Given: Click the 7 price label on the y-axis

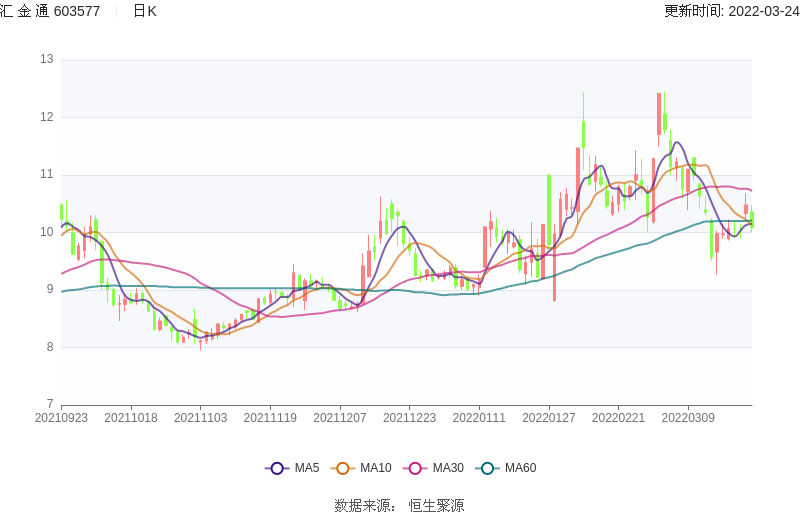Looking at the screenshot, I should pyautogui.click(x=49, y=405).
